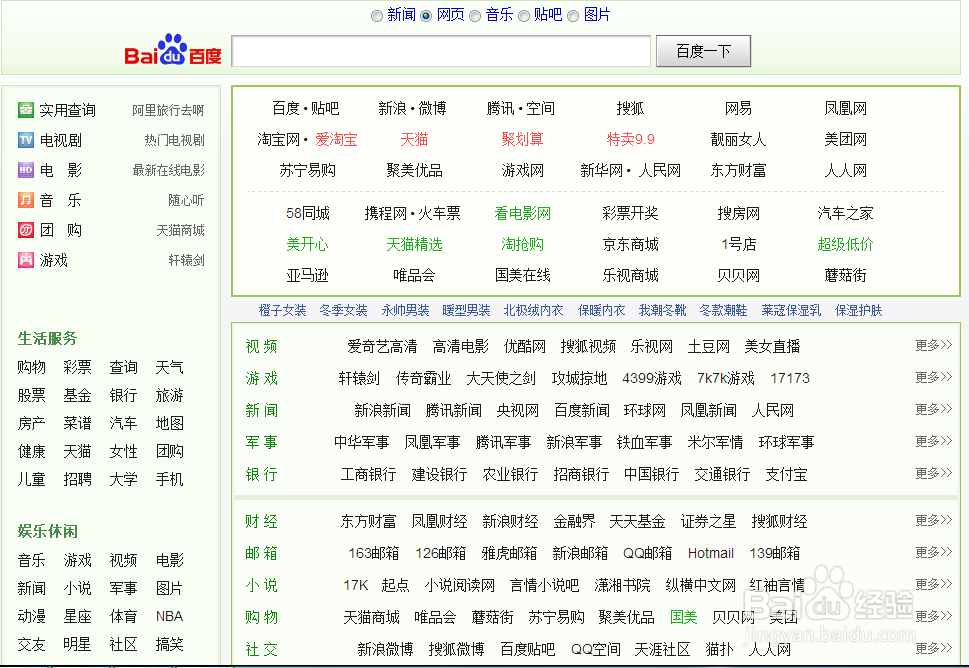
Task: Select the 贴吧 search radio button
Action: [x=524, y=16]
